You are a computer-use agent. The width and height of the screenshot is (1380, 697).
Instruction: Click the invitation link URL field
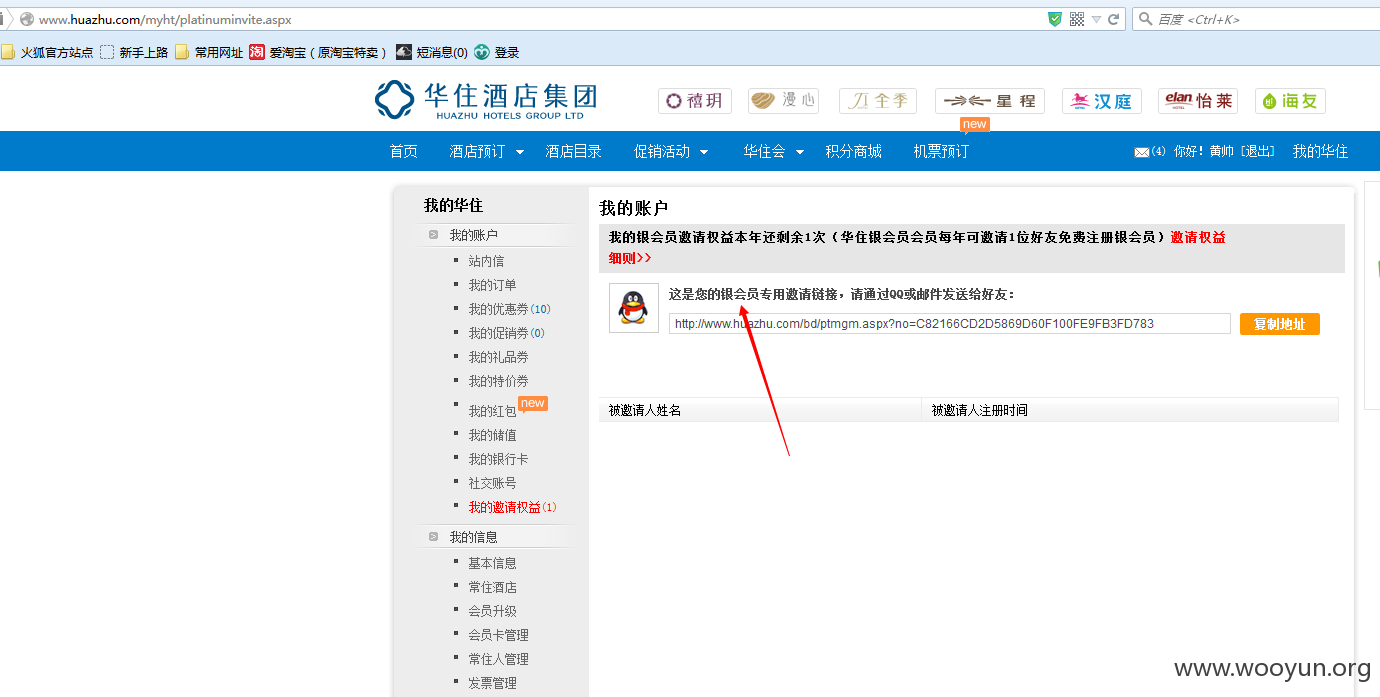tap(950, 324)
